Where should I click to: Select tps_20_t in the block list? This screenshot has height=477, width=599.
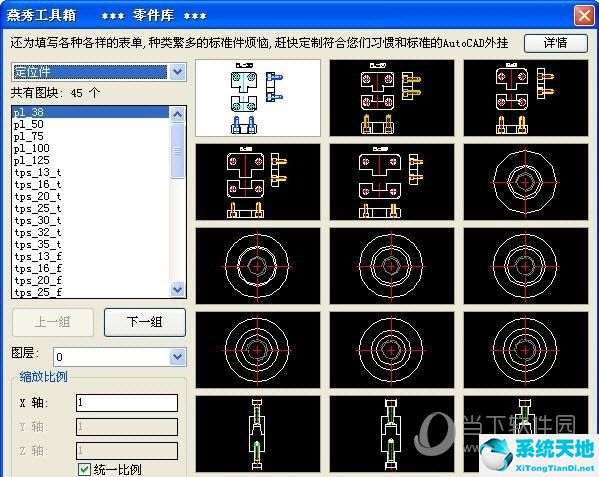point(91,196)
